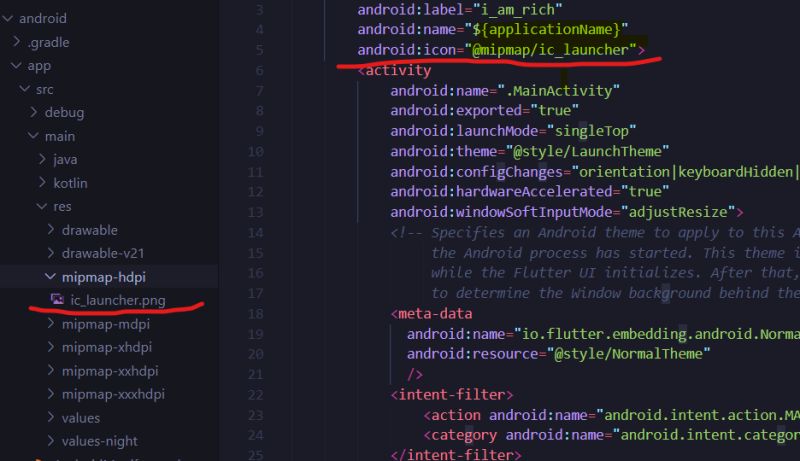Select the debug folder label
This screenshot has width=800, height=461.
coord(64,113)
